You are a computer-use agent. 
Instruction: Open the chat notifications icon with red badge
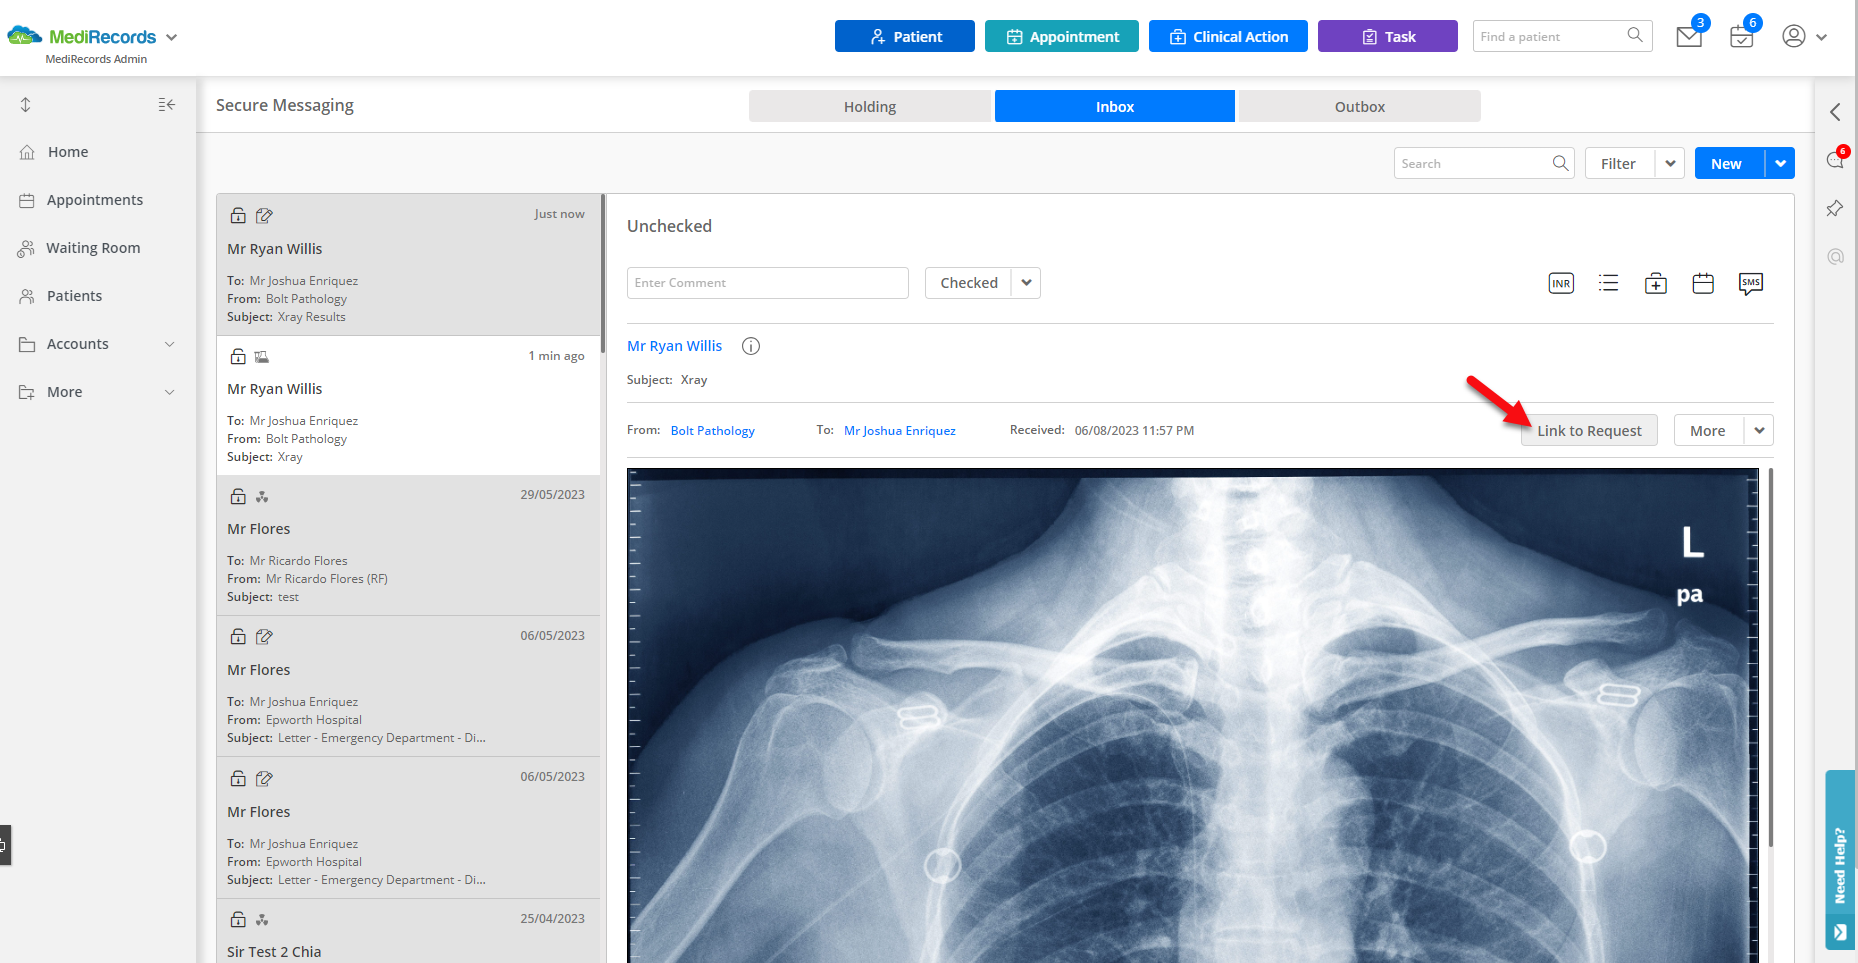click(x=1836, y=159)
